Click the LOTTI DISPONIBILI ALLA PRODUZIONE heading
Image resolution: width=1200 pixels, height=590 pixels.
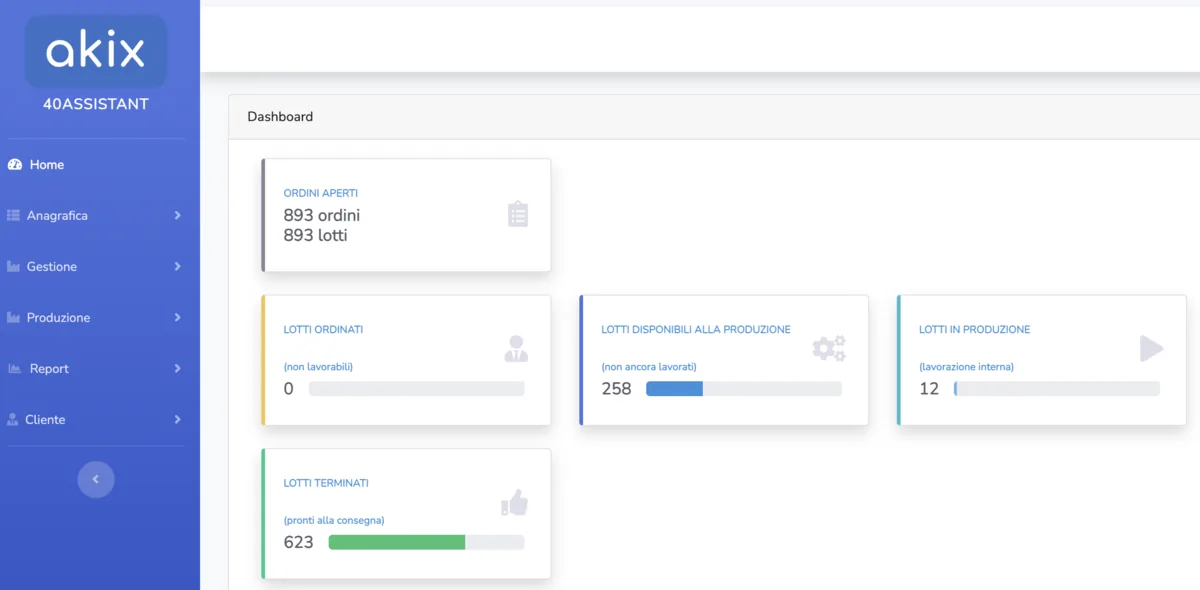pyautogui.click(x=696, y=329)
